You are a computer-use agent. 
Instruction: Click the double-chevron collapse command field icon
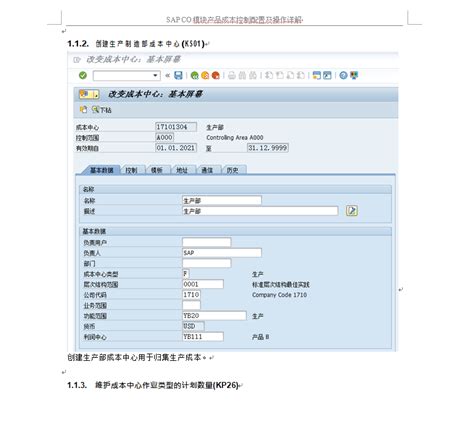168,75
